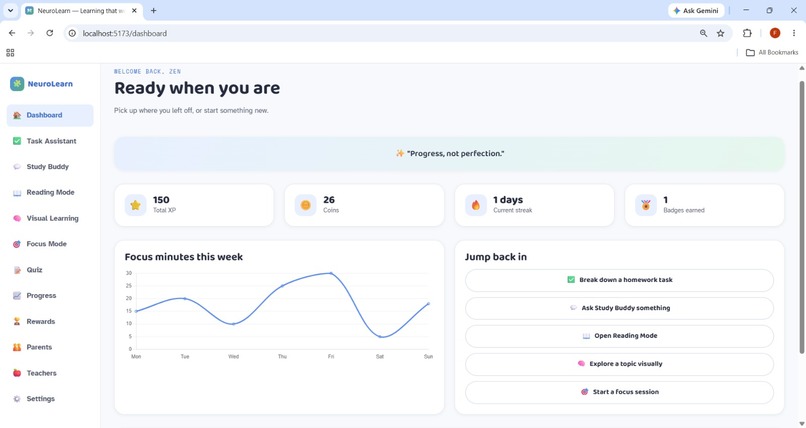This screenshot has width=806, height=428.
Task: Open the apps grid icon in bookmarks bar
Action: pos(10,52)
